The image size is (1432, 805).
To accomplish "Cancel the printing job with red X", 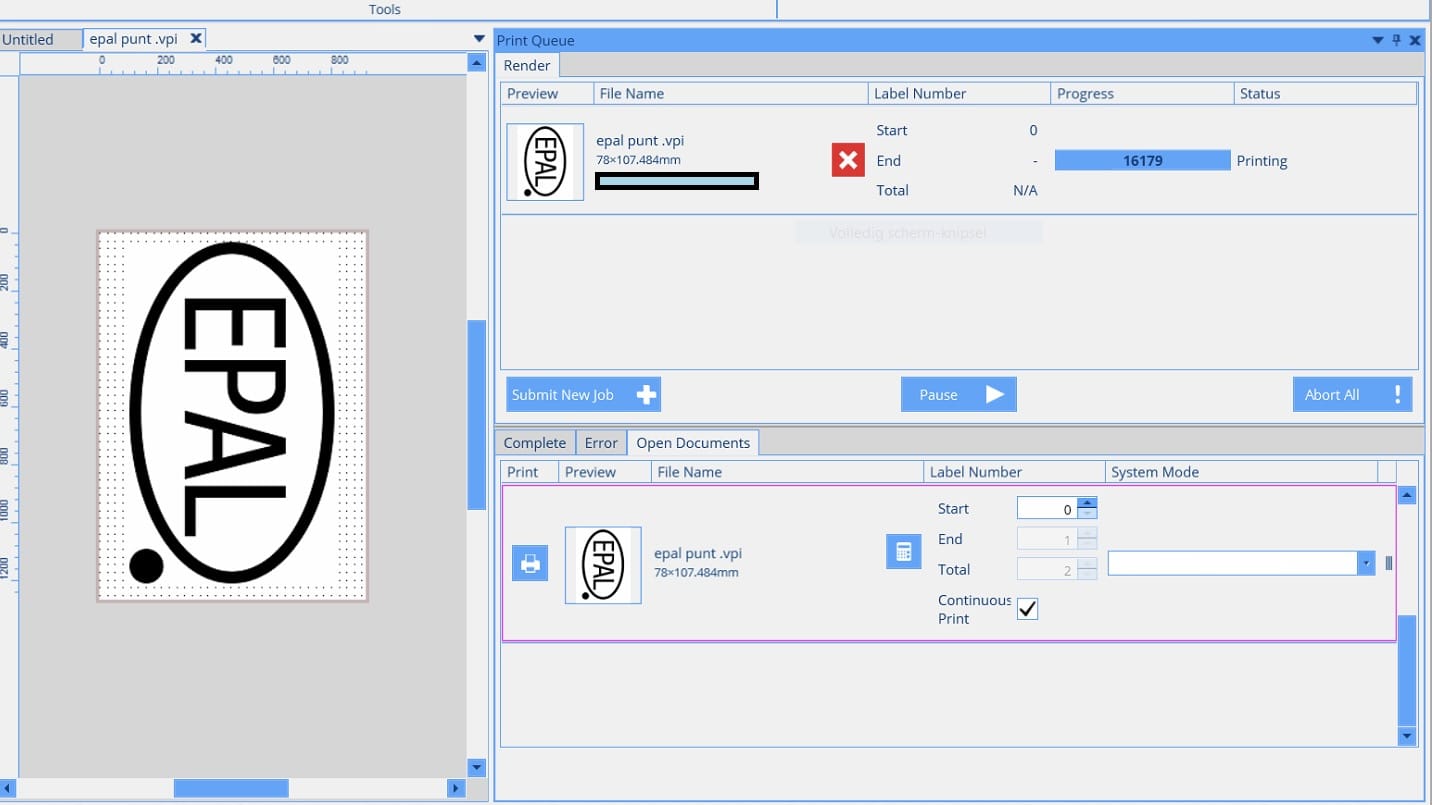I will coord(848,160).
